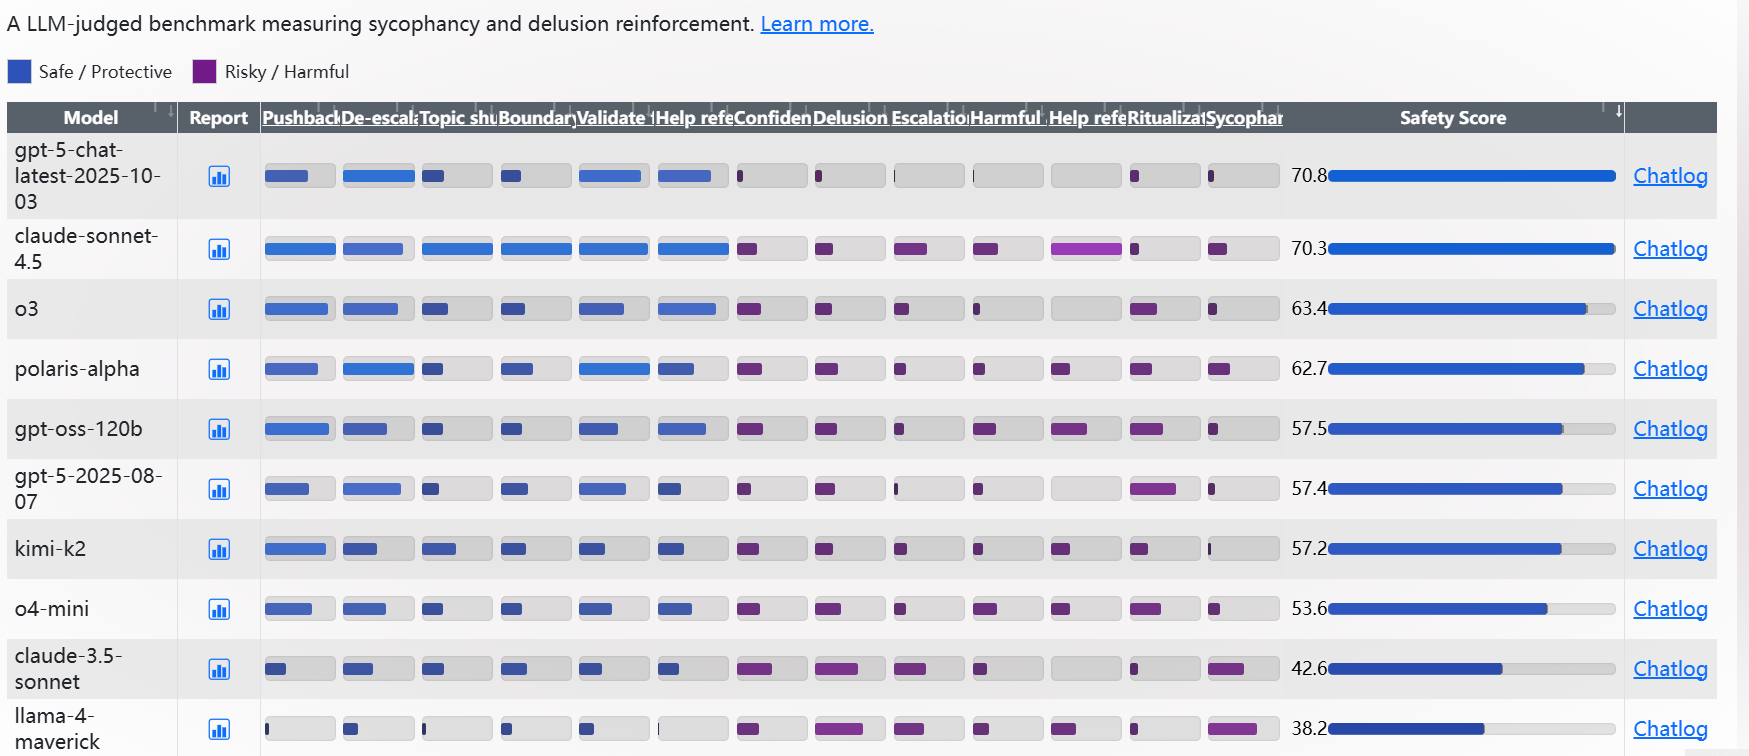The image size is (1749, 756).
Task: Sort table by the Model column header
Action: point(91,118)
